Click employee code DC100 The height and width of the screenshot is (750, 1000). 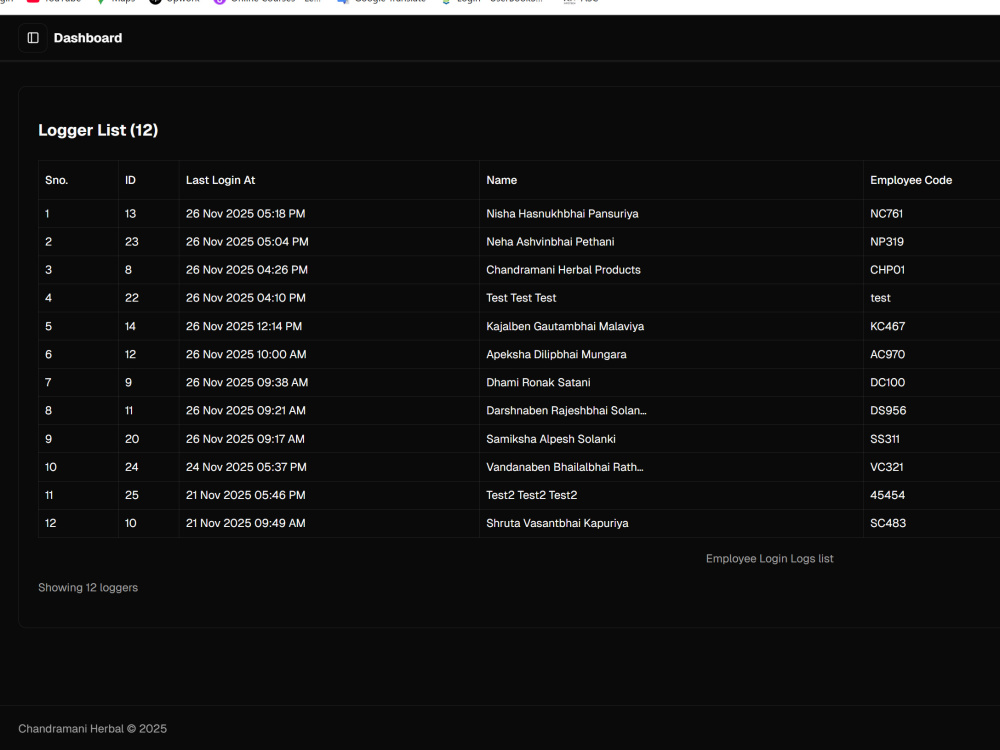[887, 383]
